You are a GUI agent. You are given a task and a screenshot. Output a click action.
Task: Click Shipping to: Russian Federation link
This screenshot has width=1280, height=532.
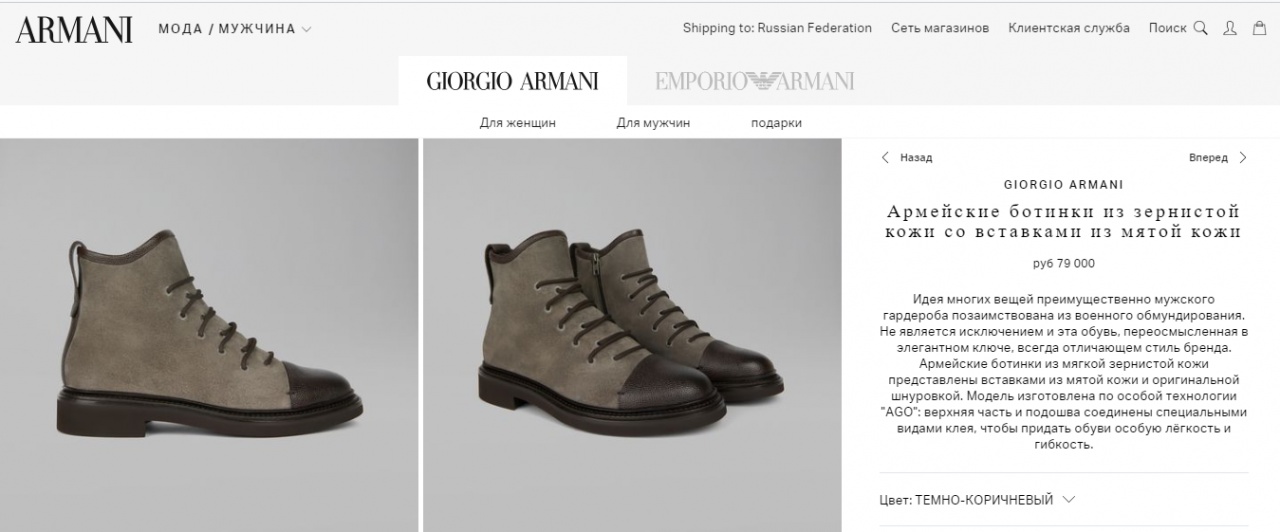[x=777, y=28]
